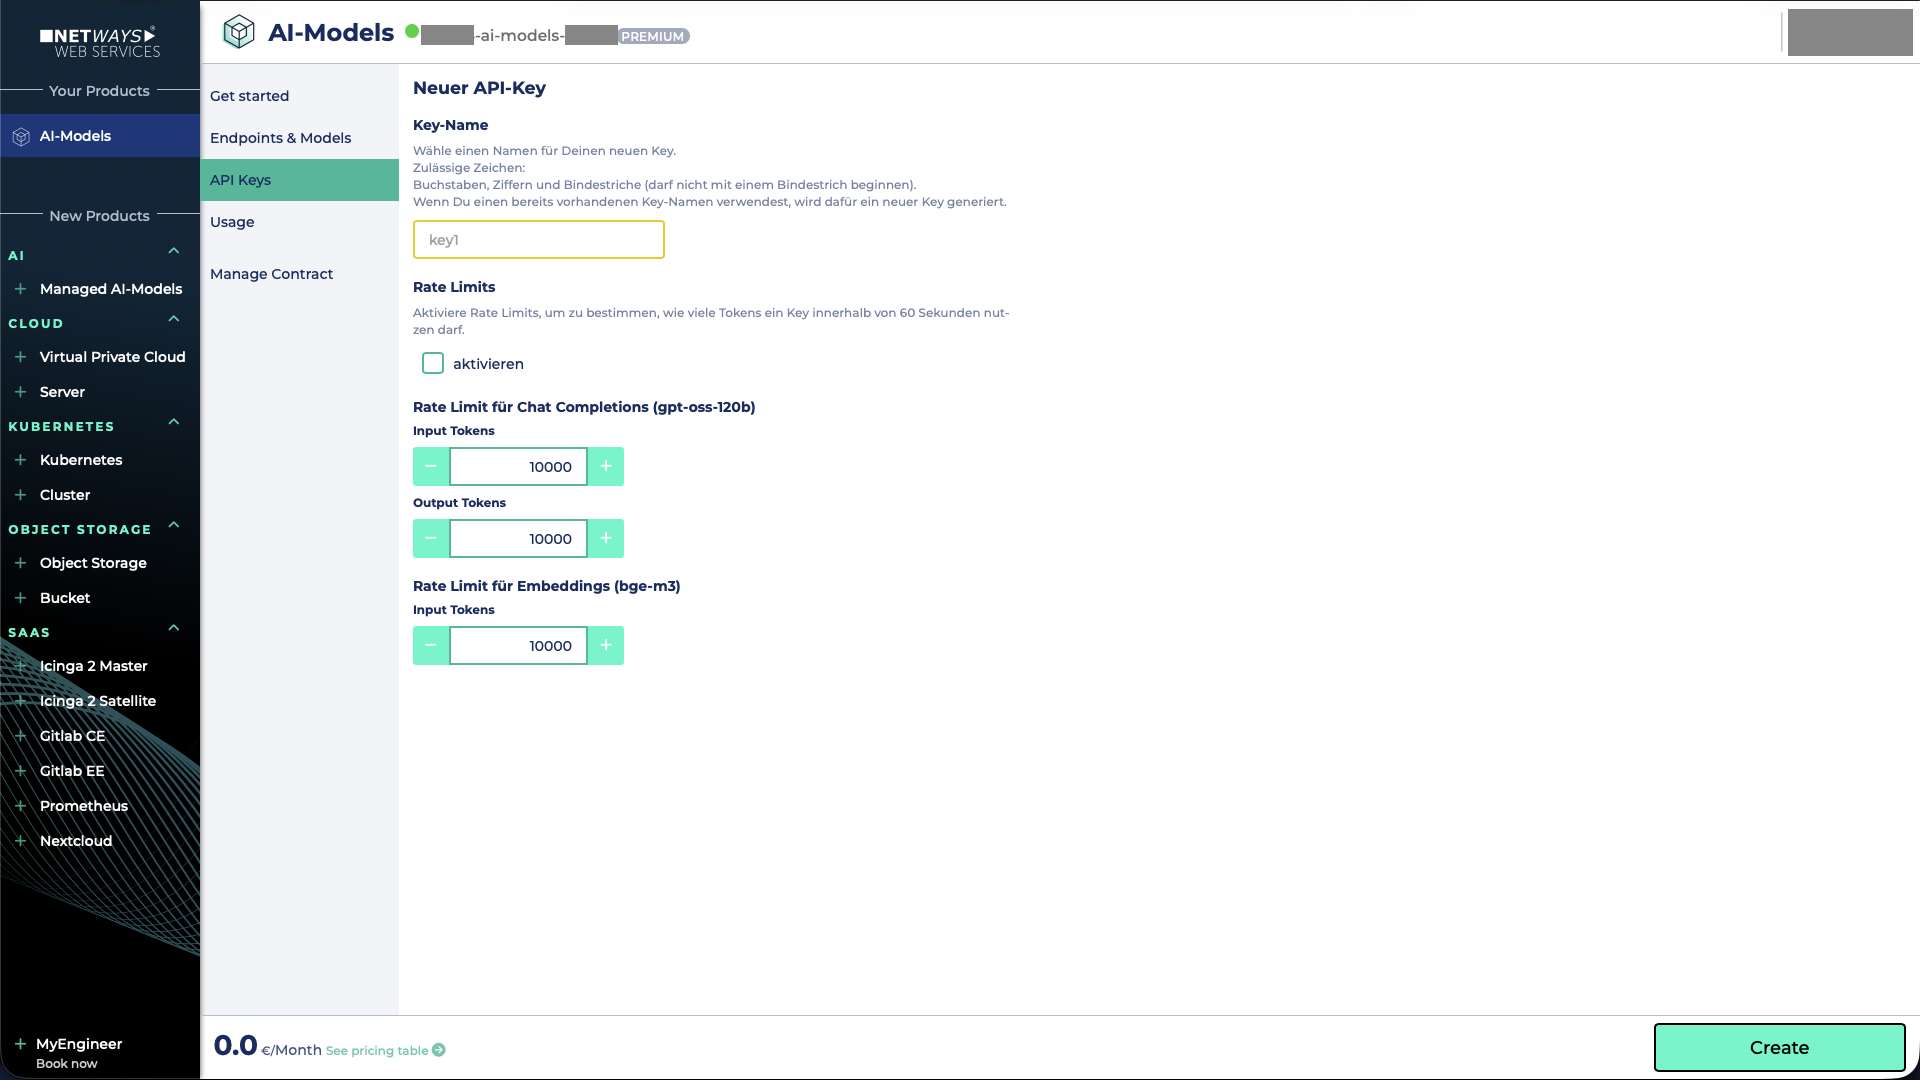Collapse the OBJECT STORAGE section in sidebar
Image resolution: width=1920 pixels, height=1080 pixels.
pyautogui.click(x=174, y=525)
